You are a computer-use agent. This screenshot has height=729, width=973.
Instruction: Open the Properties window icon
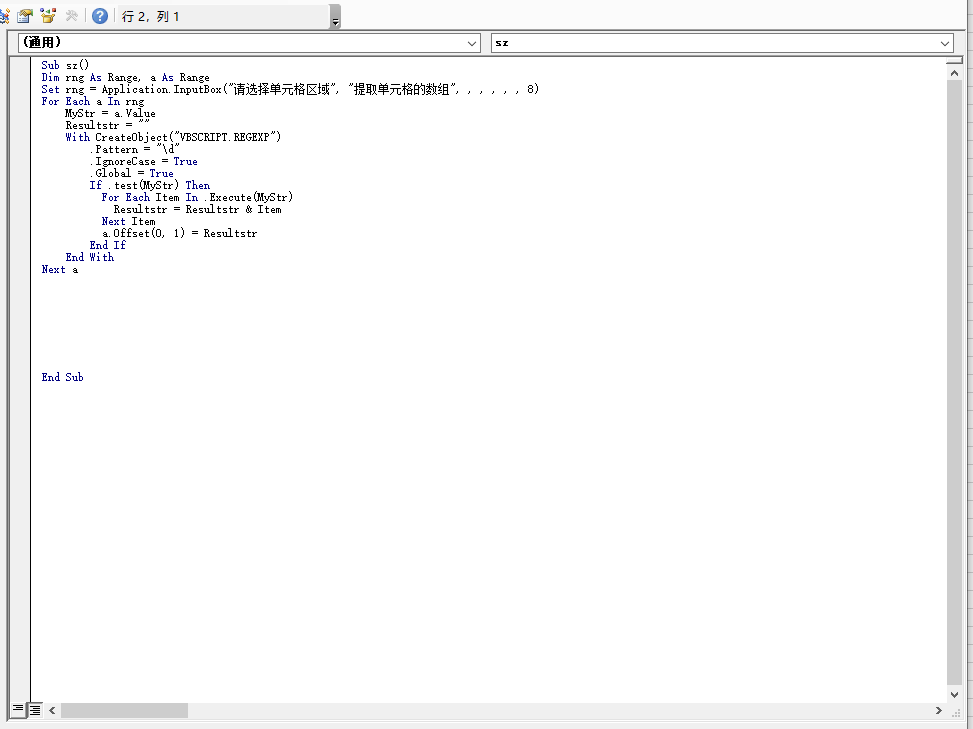(25, 16)
